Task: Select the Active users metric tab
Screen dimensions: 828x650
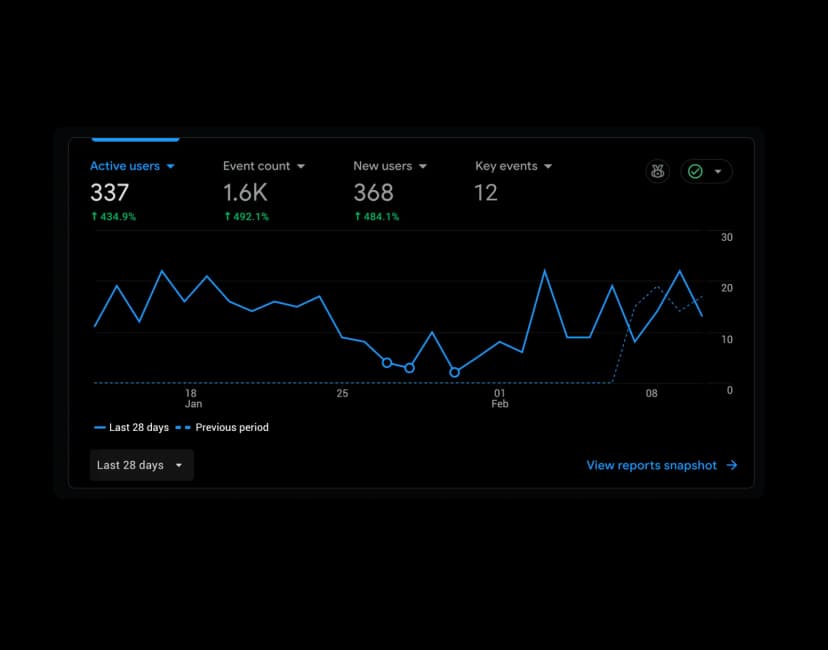Action: (x=132, y=190)
